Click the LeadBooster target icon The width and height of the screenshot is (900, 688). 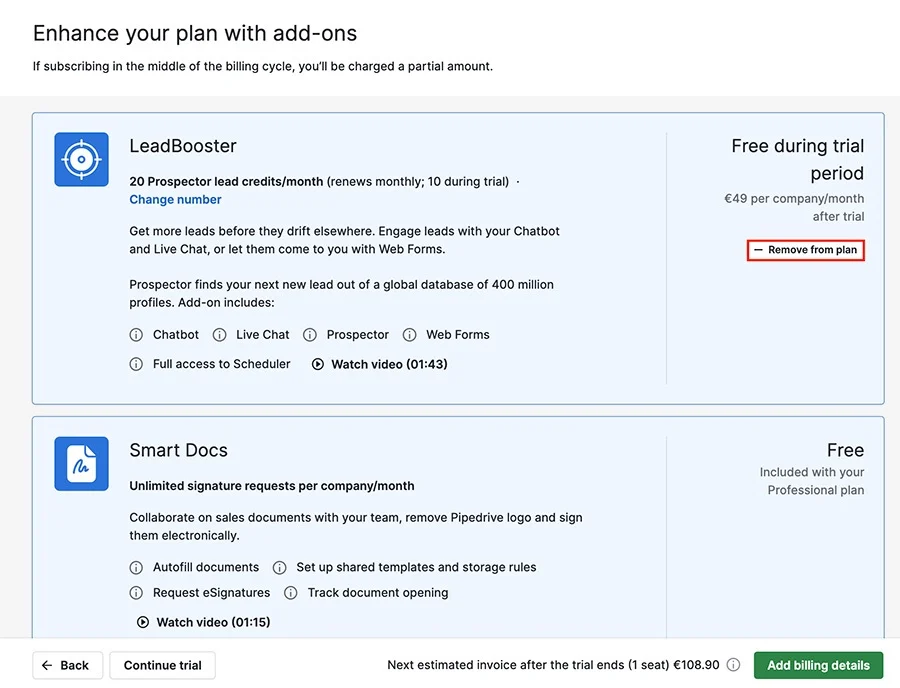click(82, 160)
